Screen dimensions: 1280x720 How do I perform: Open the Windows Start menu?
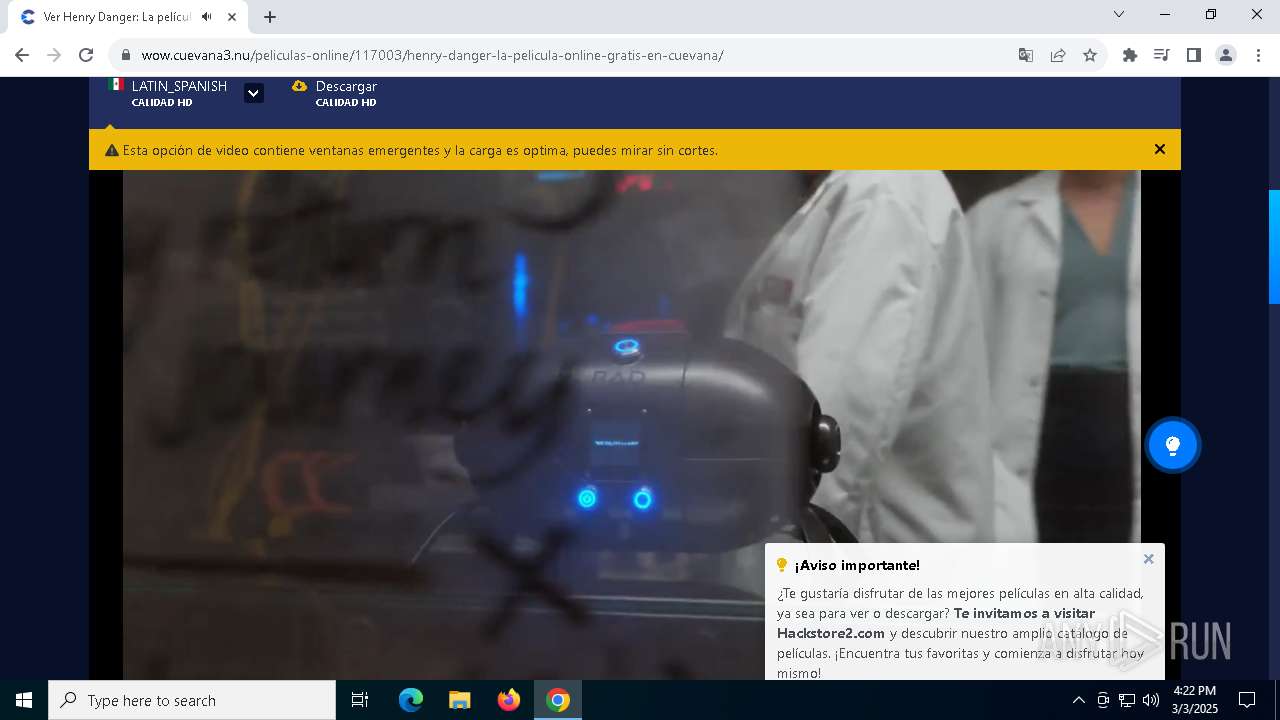click(24, 700)
